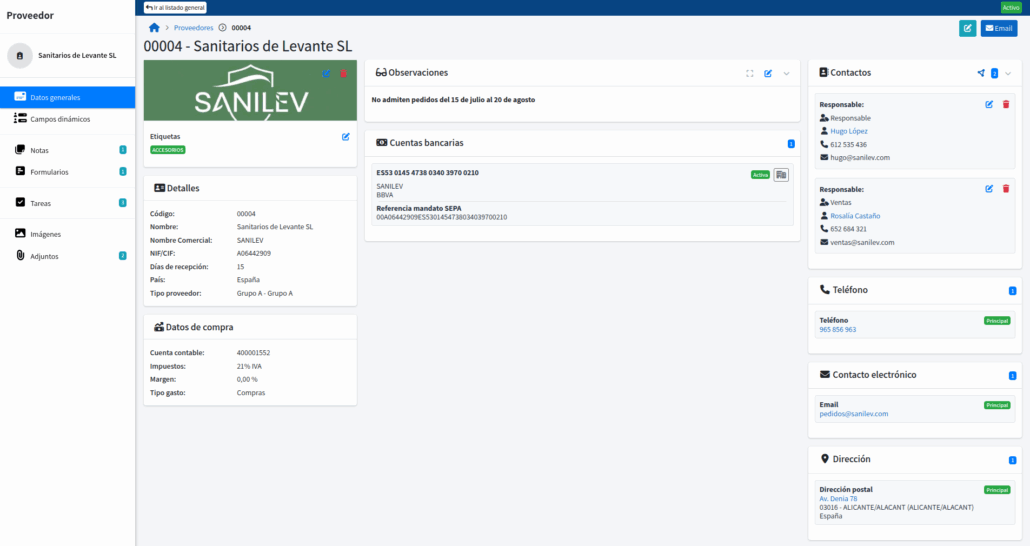Open Hugo López contact link
This screenshot has width=1030, height=546.
pyautogui.click(x=849, y=131)
